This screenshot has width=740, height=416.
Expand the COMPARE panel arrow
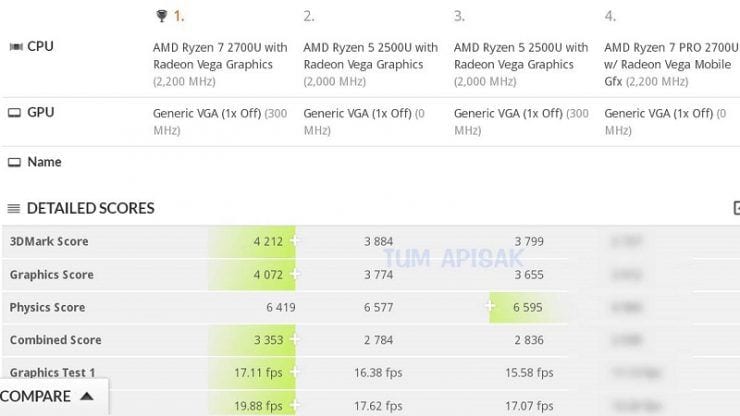86,396
